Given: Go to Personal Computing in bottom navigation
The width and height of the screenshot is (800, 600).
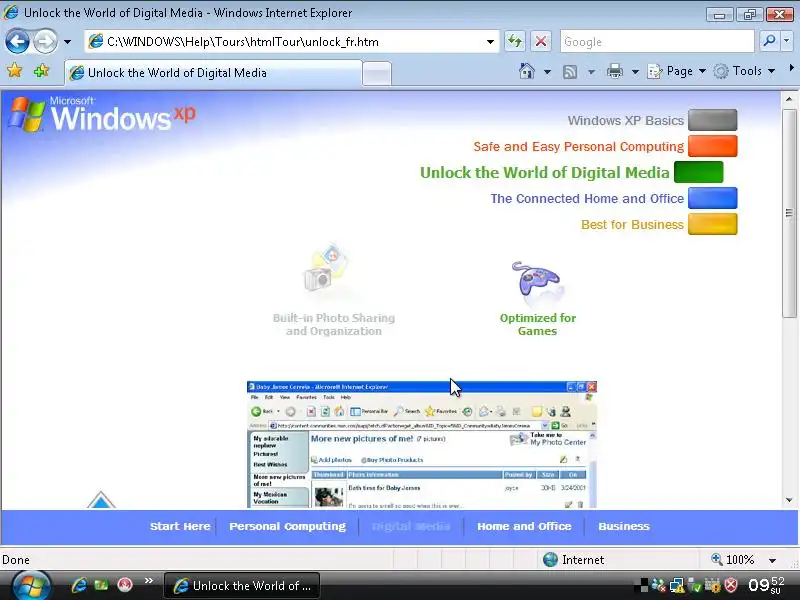Looking at the screenshot, I should click(x=287, y=526).
